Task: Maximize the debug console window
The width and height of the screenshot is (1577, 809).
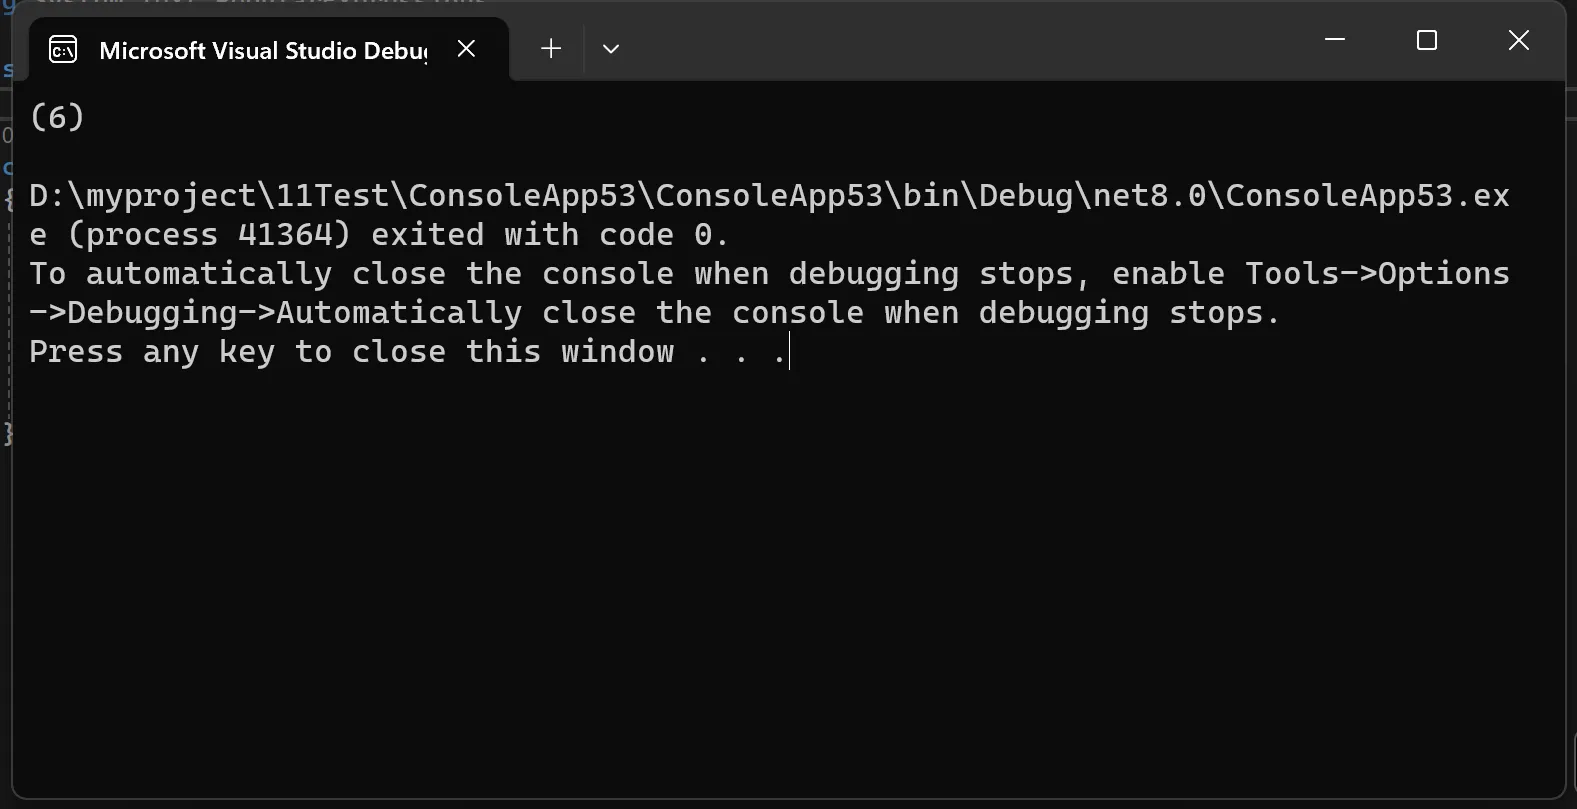Action: (x=1427, y=40)
